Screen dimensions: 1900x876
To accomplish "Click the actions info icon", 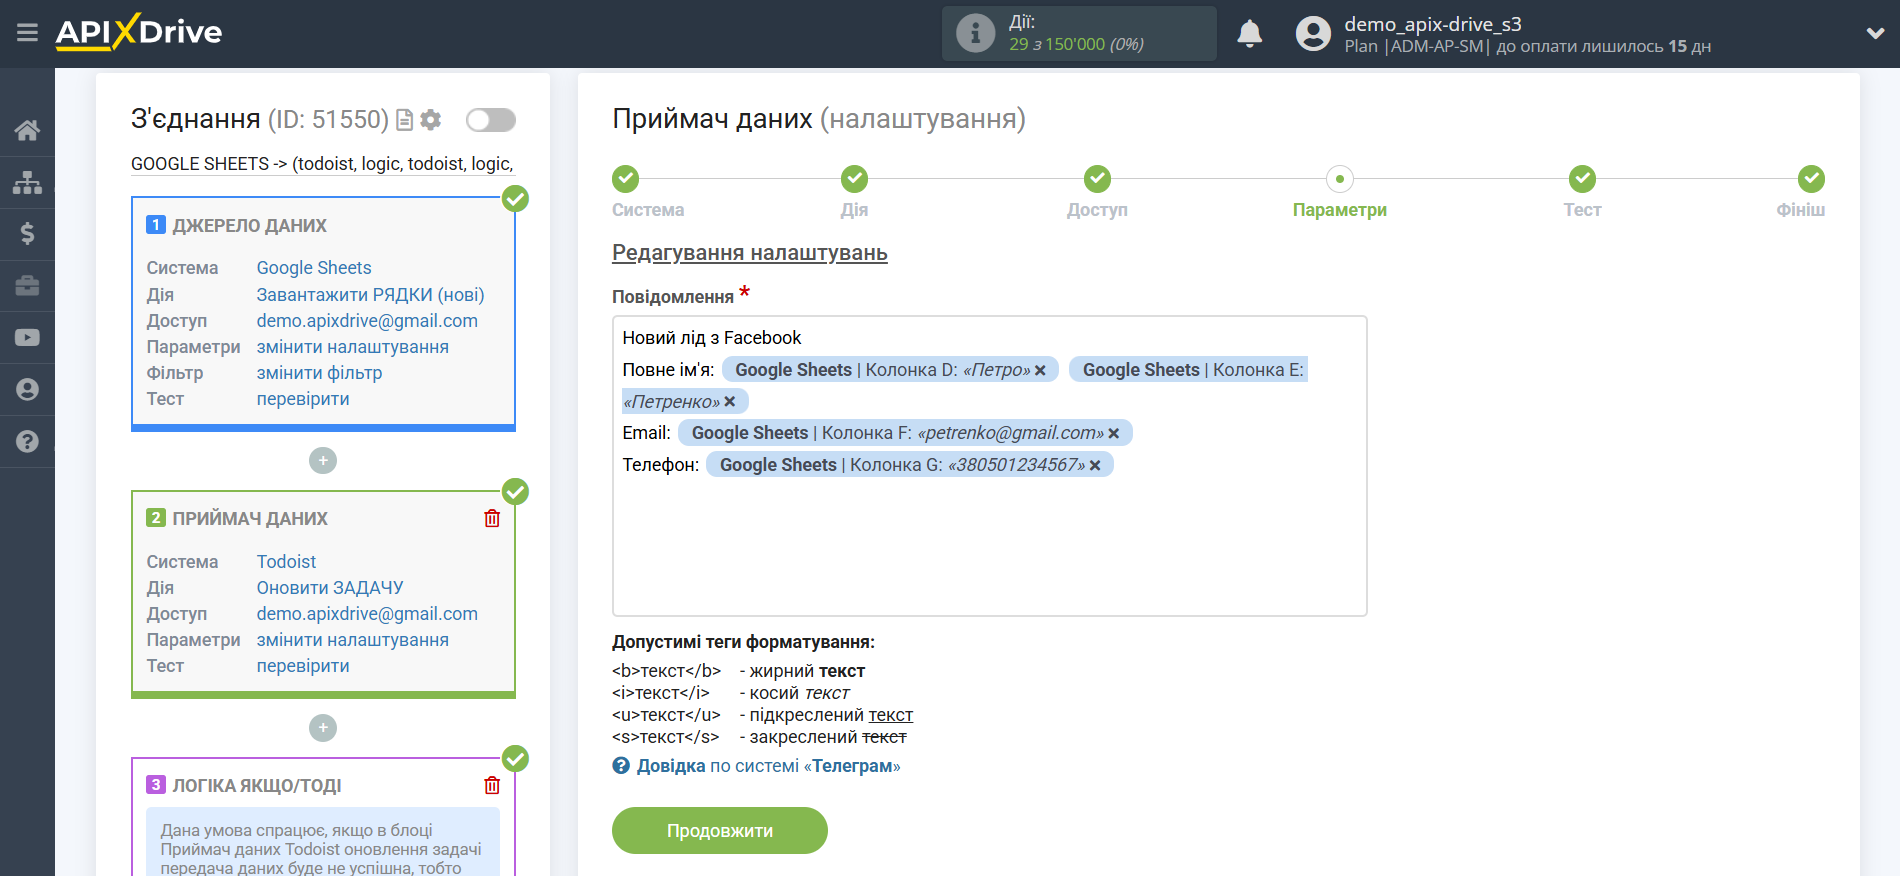I will click(x=975, y=33).
